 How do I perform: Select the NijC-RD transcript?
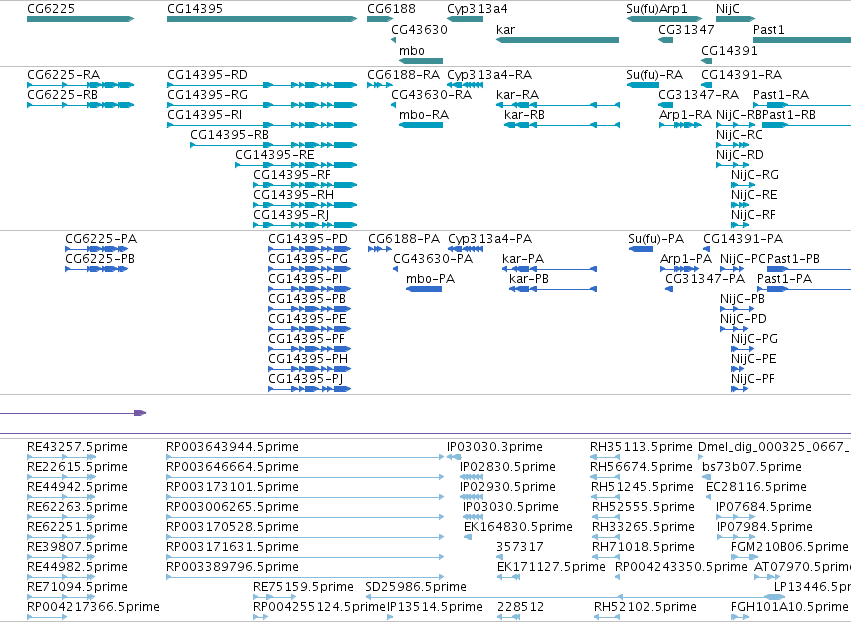732,165
